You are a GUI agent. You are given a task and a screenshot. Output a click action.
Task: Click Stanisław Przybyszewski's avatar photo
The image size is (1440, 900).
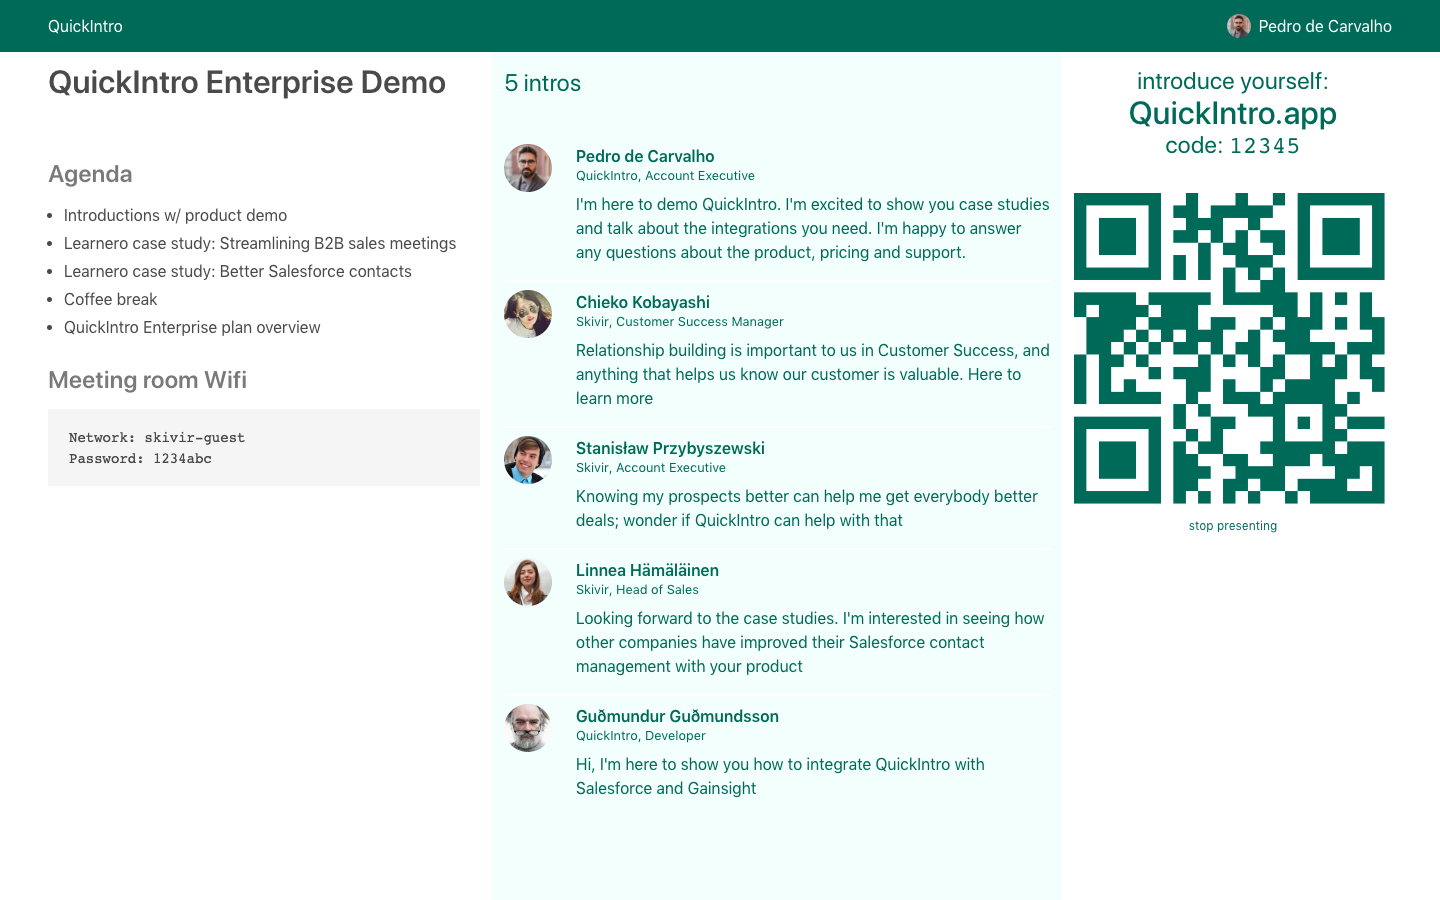(x=528, y=460)
